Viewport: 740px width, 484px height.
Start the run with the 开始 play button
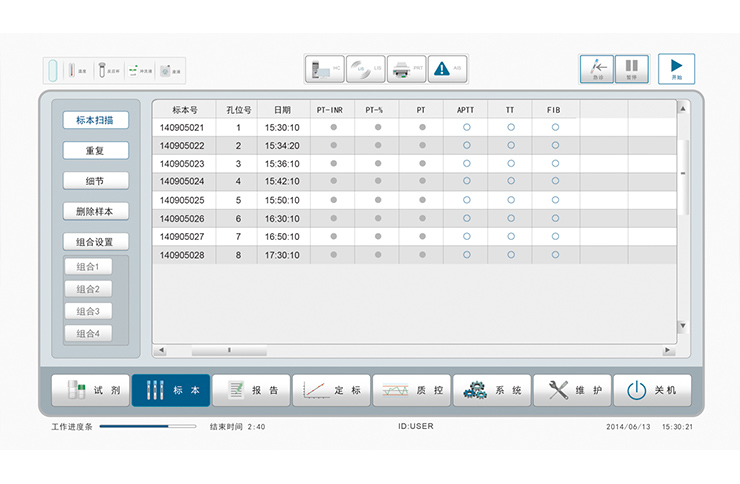click(x=676, y=69)
